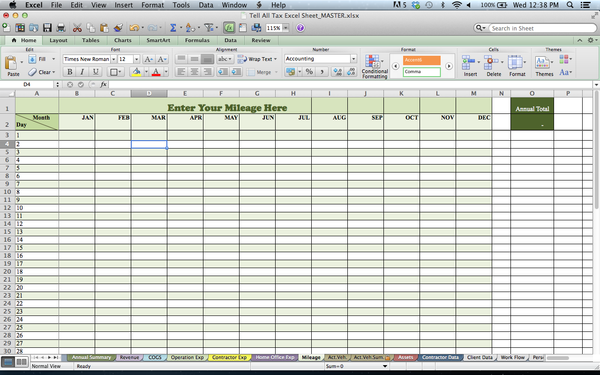Click the Save floppy disk icon
Image resolution: width=600 pixels, height=375 pixels.
tap(47, 28)
